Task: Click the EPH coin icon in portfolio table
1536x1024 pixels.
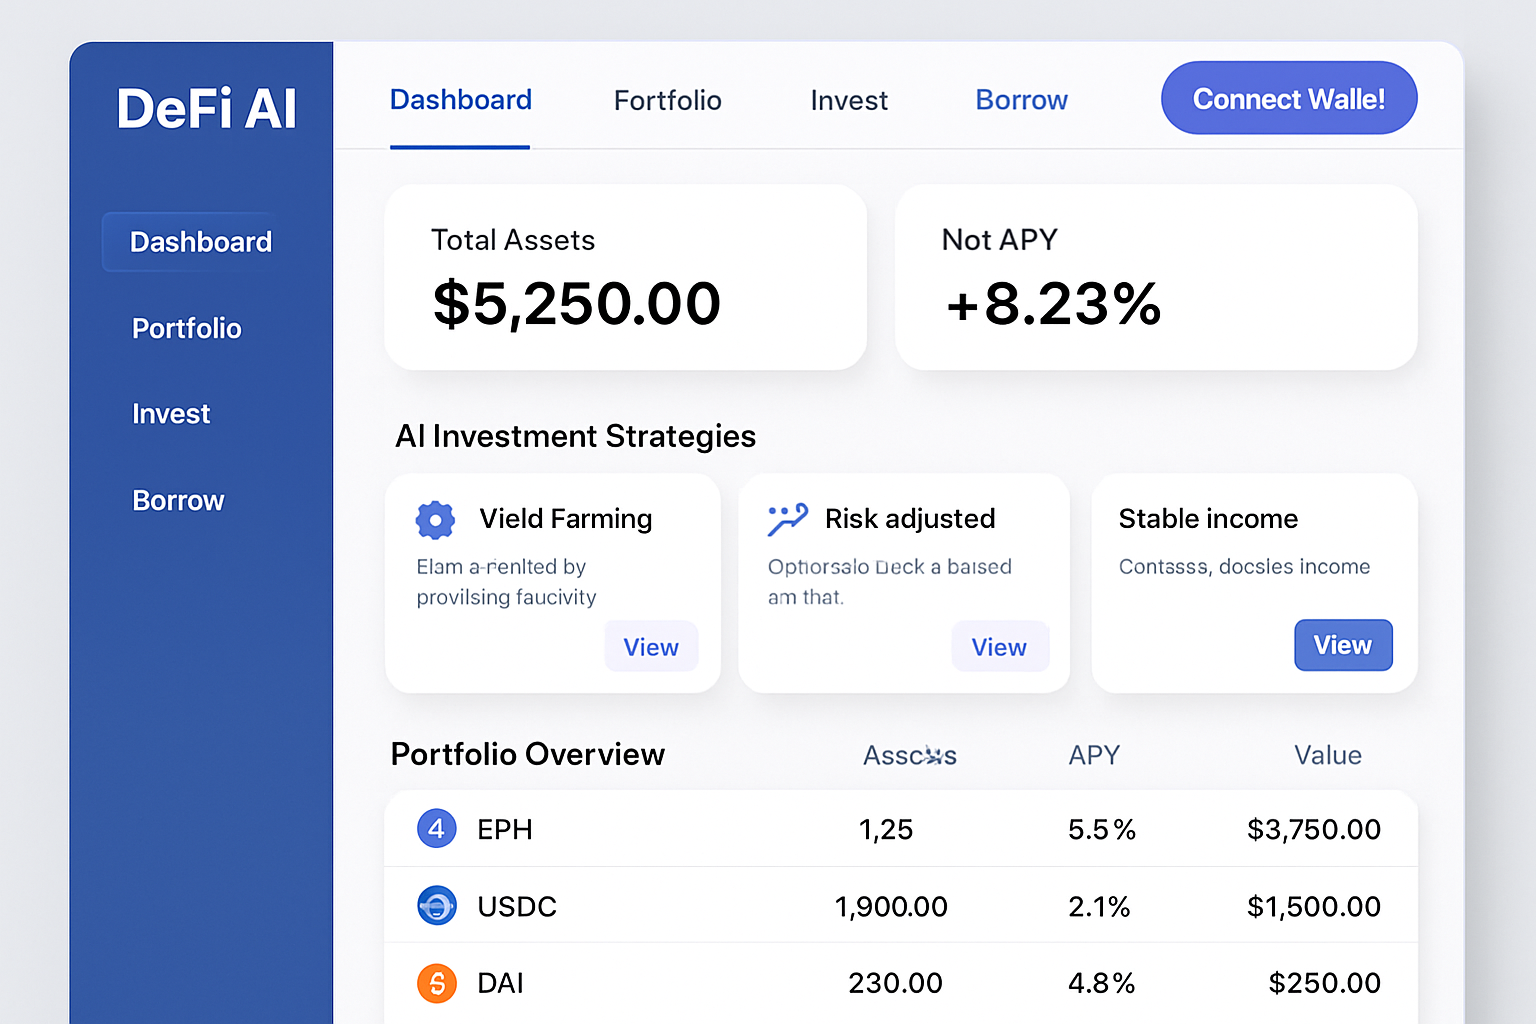Action: point(436,828)
